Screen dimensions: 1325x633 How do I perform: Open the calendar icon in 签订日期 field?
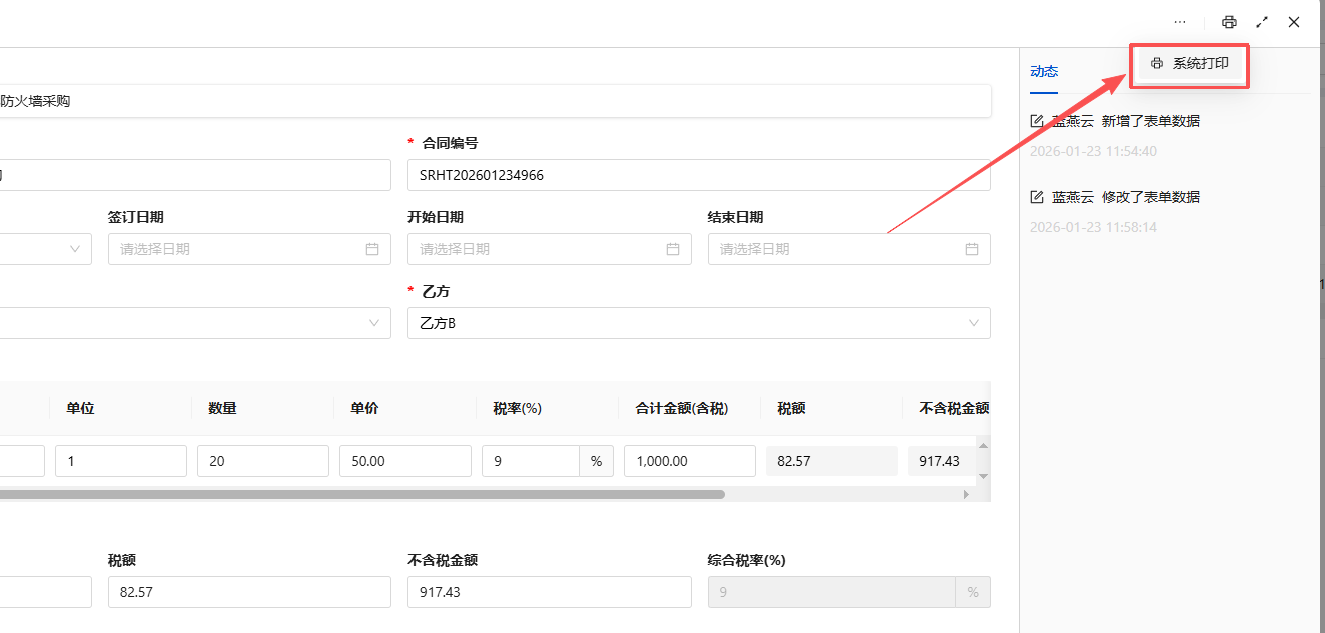[x=372, y=248]
